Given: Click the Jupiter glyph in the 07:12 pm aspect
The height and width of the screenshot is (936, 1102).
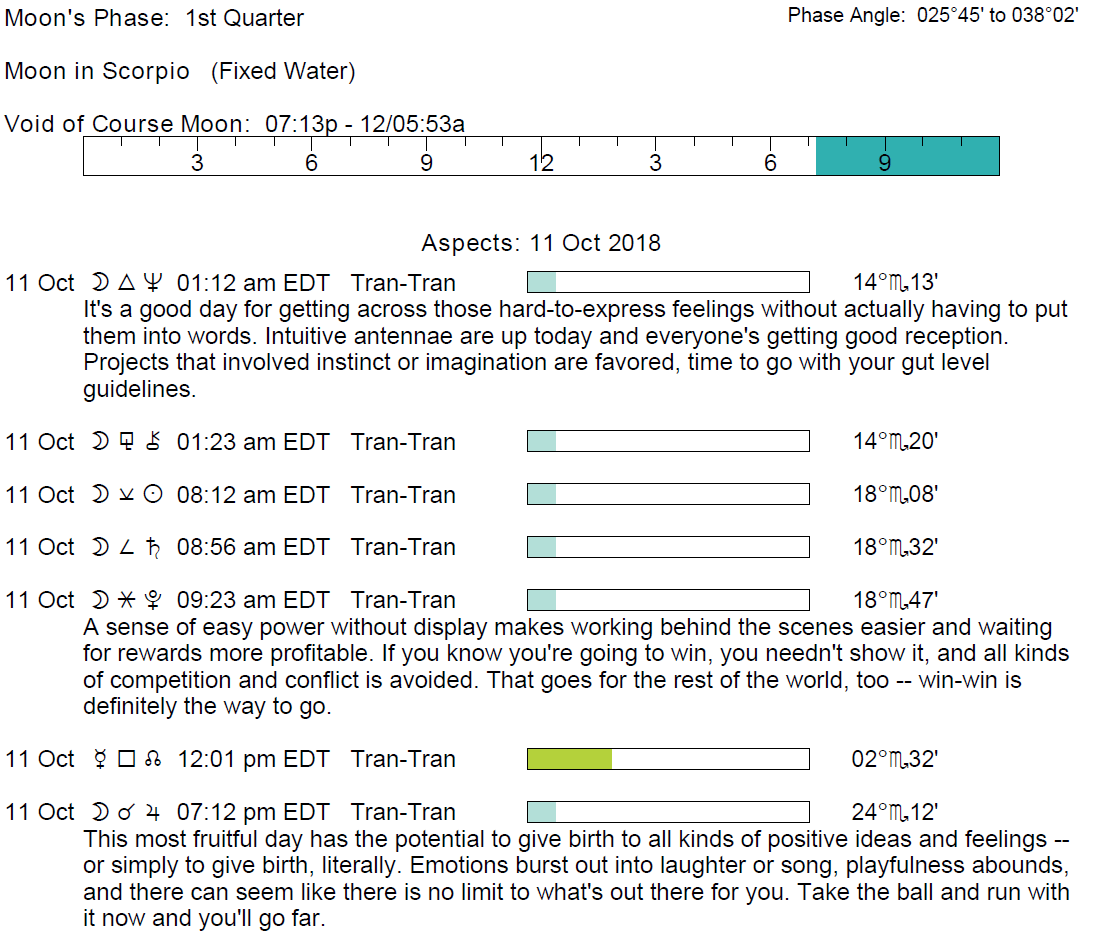Looking at the screenshot, I should [x=152, y=812].
